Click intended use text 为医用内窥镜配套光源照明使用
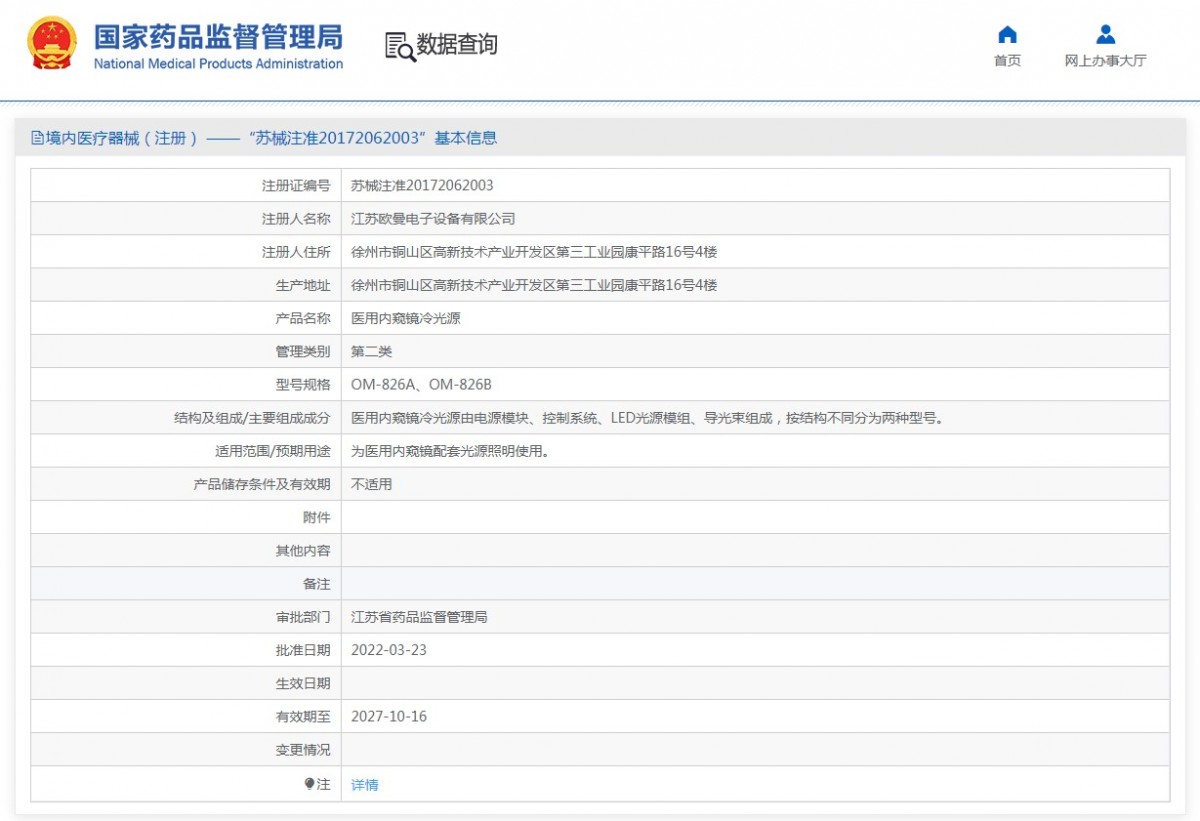The image size is (1200, 821). tap(450, 451)
